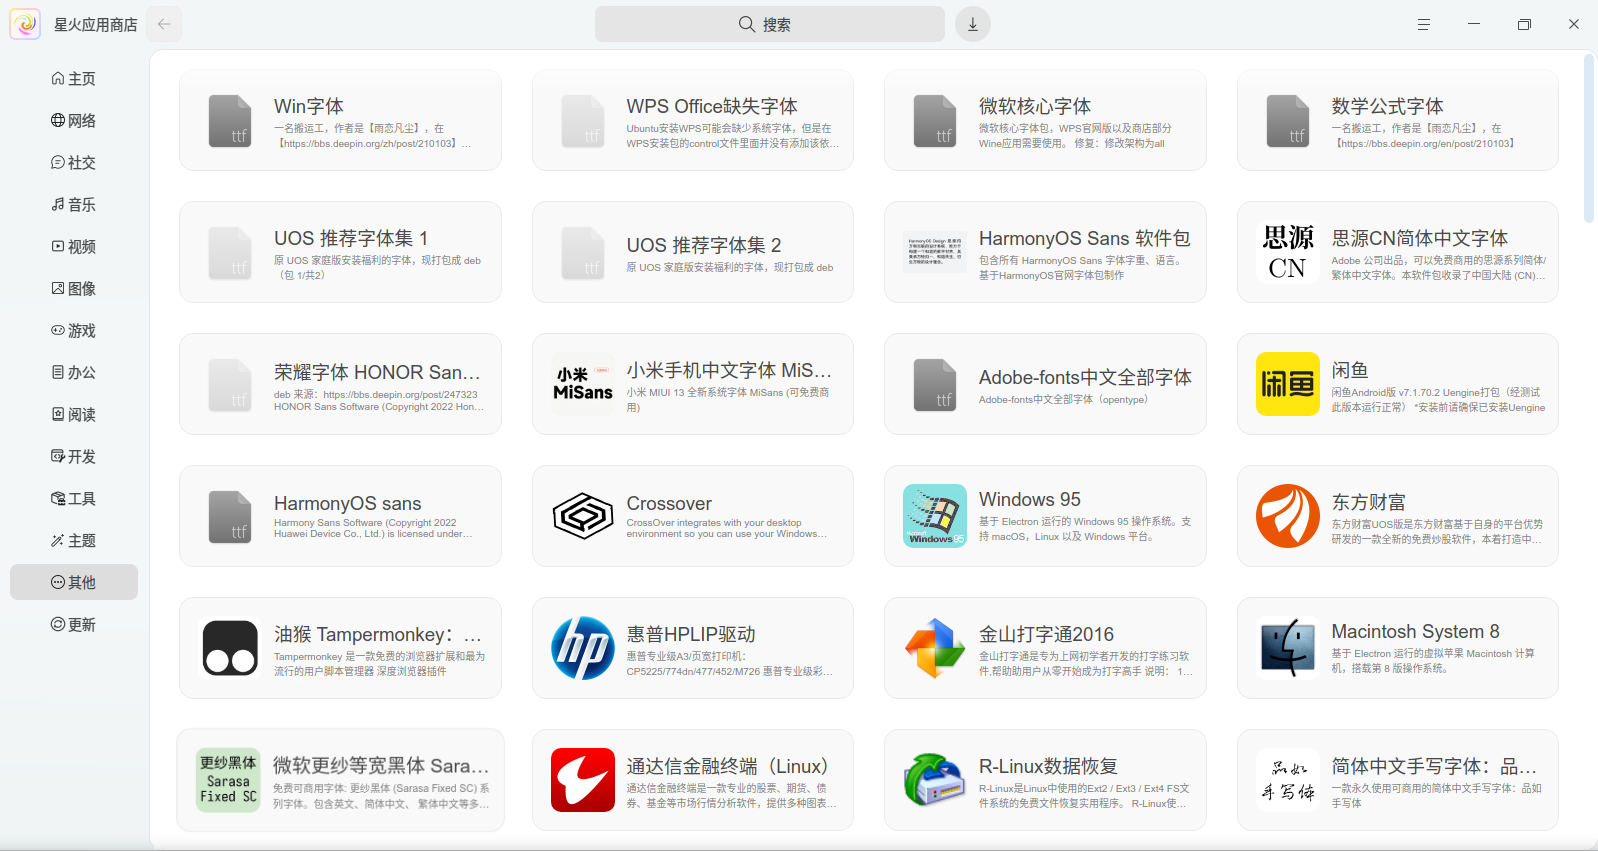Screen dimensions: 1598x851
Task: Open the WPS Office缺失字体 card
Action: click(693, 120)
